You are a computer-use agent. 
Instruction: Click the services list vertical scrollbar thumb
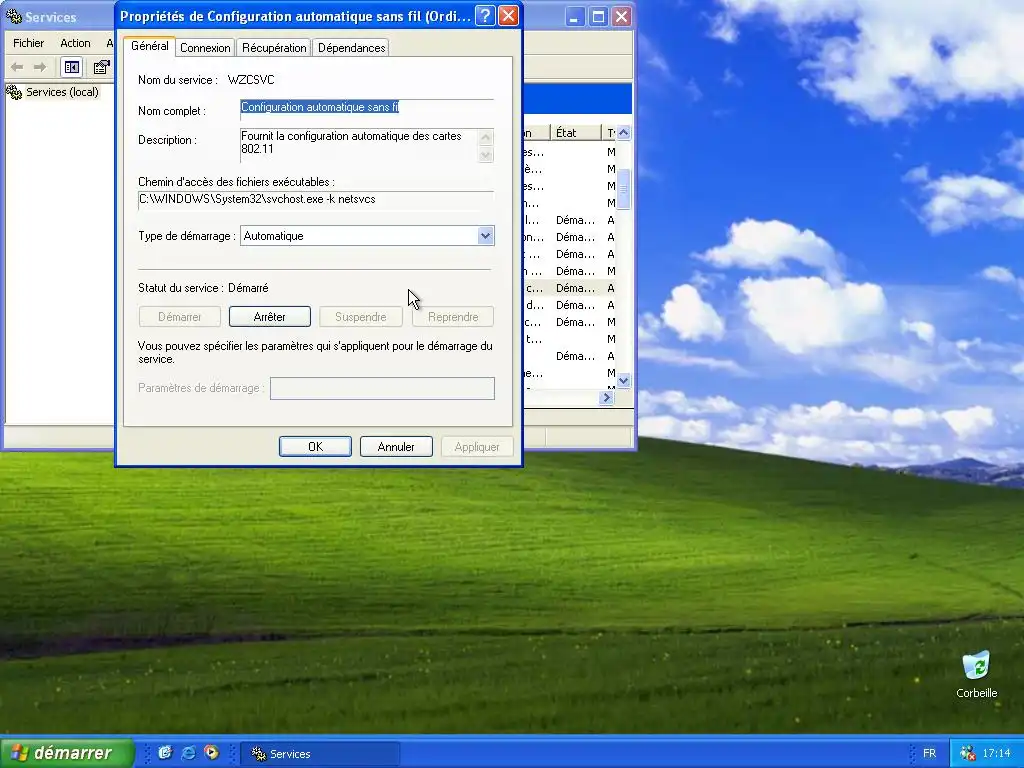pyautogui.click(x=624, y=189)
